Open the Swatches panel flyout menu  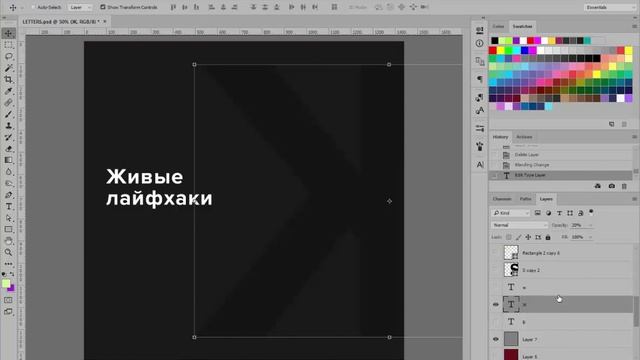[634, 26]
